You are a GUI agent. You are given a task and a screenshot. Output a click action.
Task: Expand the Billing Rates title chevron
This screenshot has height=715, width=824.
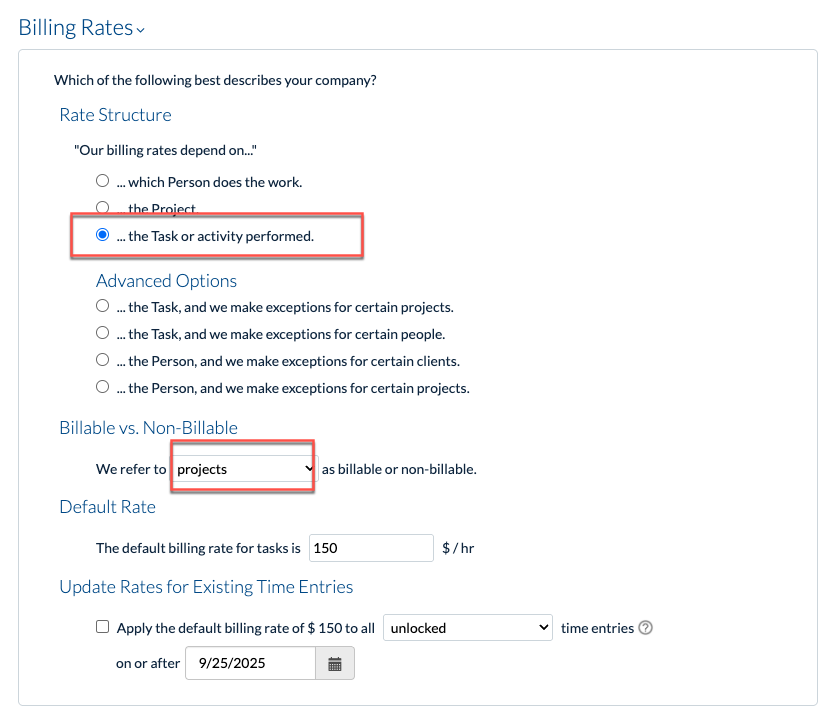[140, 31]
